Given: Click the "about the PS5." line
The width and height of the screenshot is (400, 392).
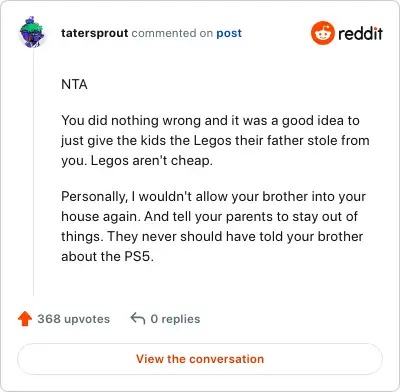Looking at the screenshot, I should click(x=107, y=256).
